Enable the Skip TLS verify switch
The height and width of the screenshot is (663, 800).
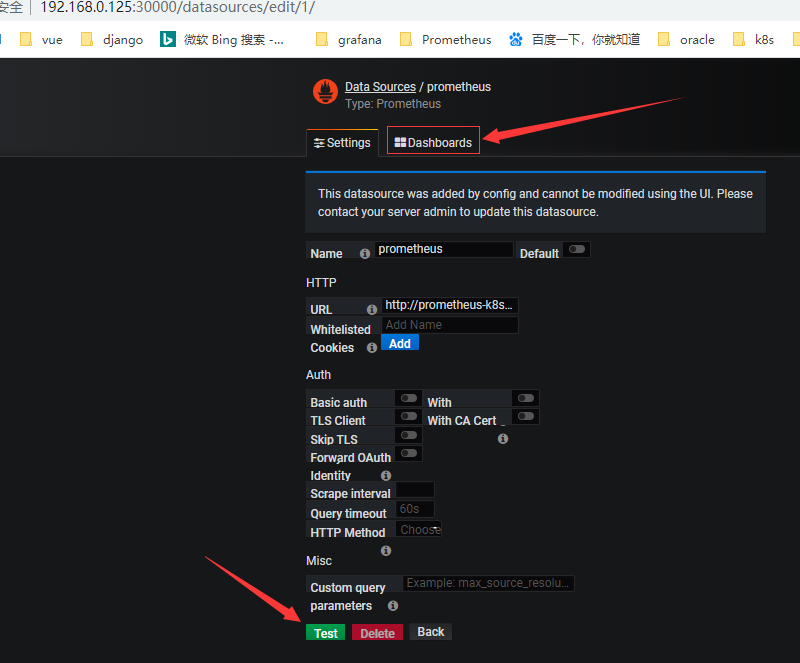pos(409,435)
